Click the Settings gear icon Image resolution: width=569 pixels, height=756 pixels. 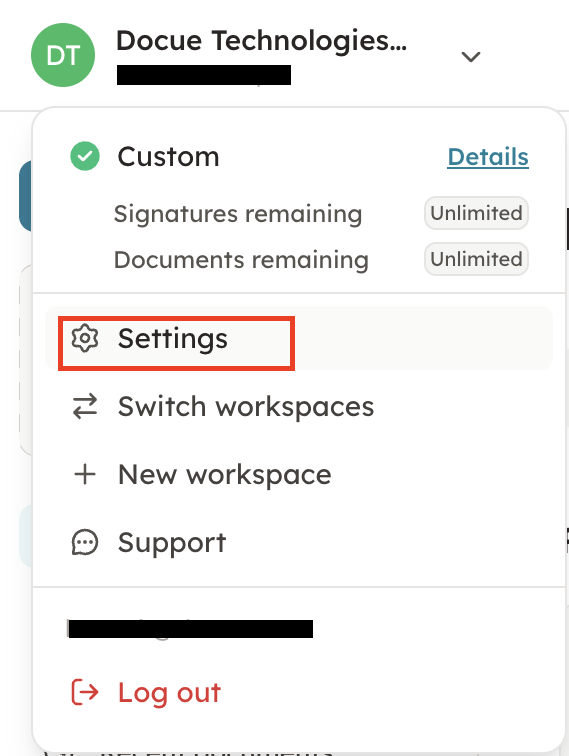(x=85, y=338)
